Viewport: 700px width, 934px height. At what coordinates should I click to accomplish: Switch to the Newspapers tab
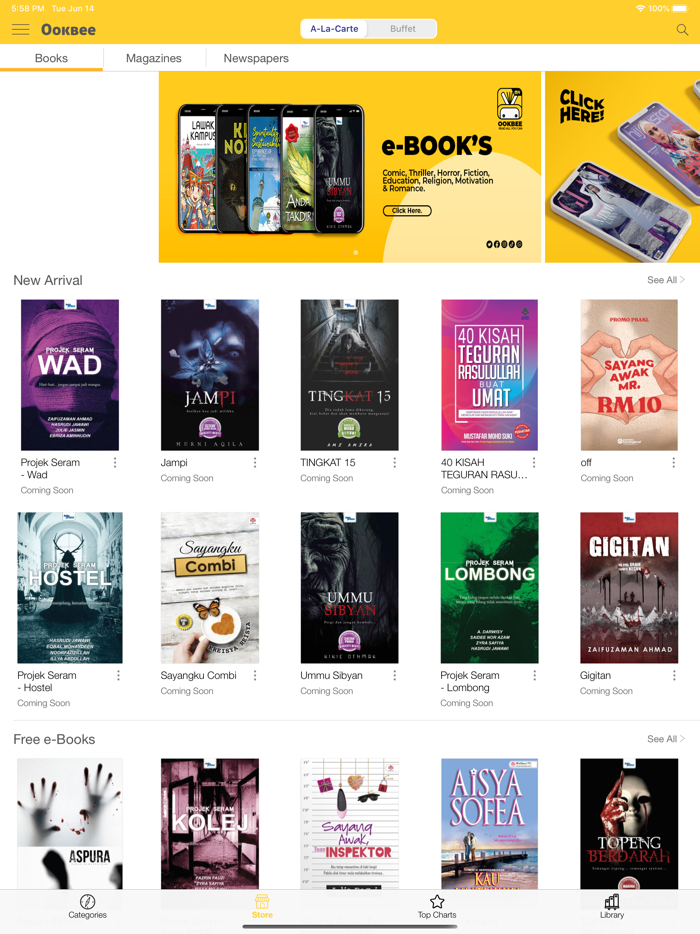(256, 58)
